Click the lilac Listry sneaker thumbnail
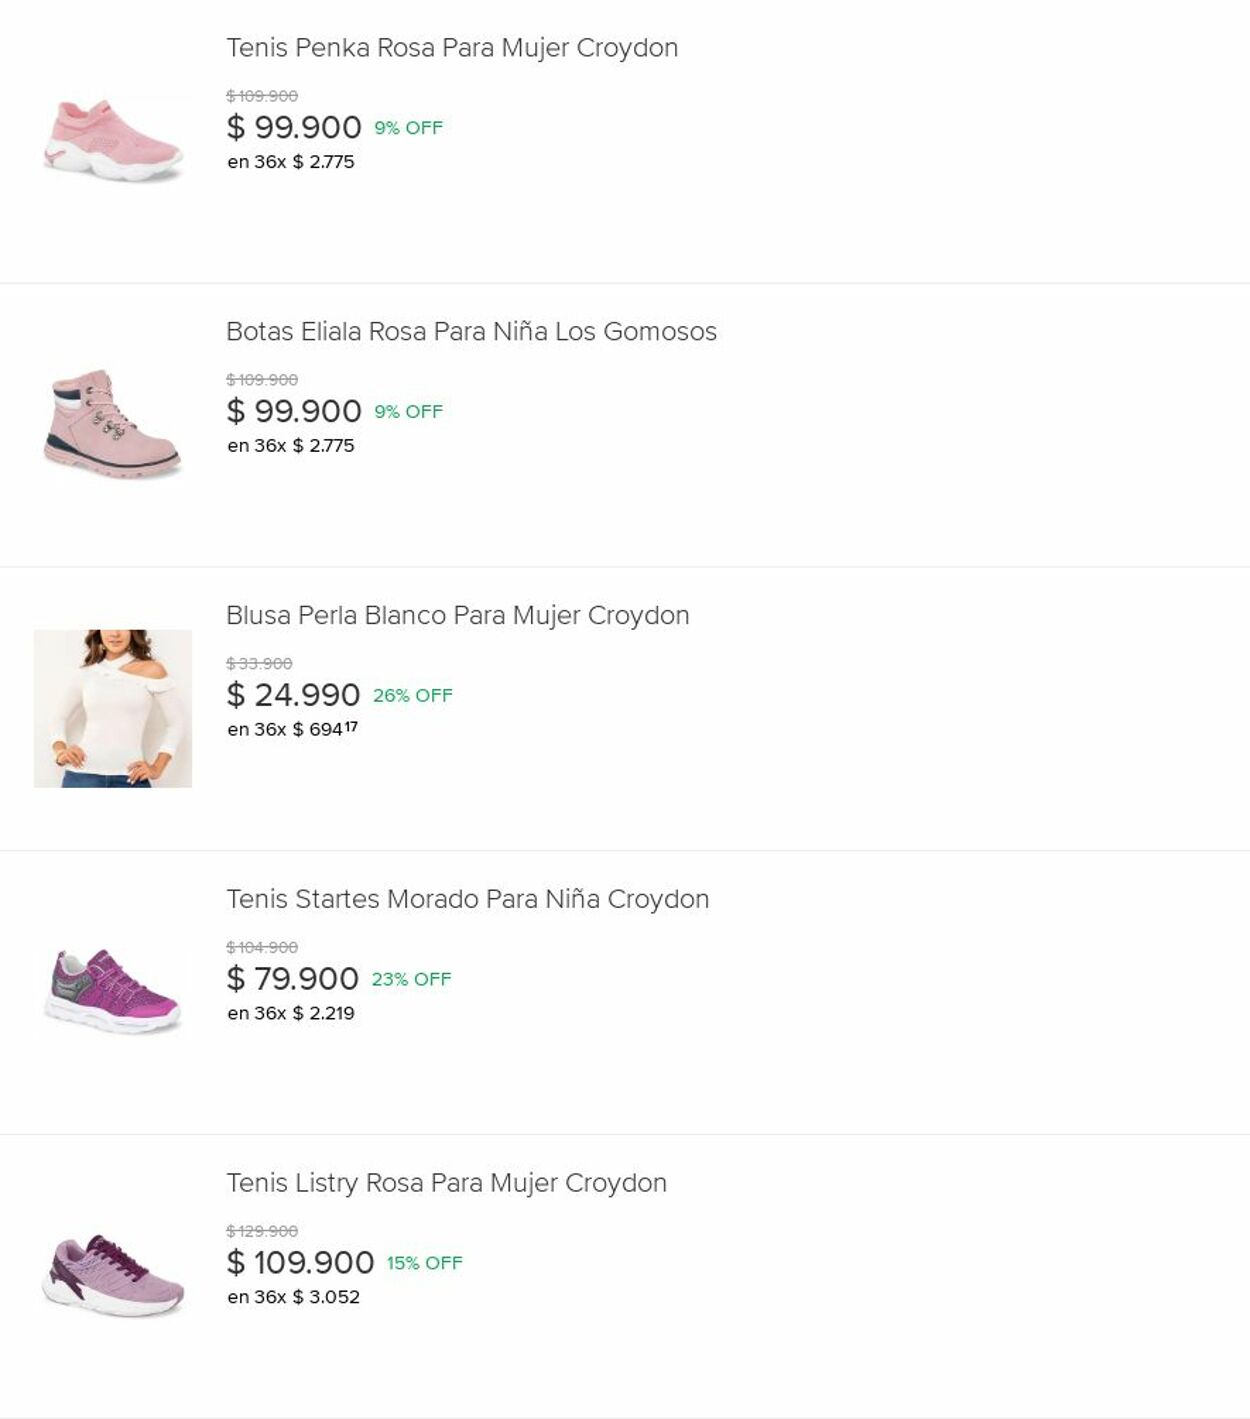 click(x=113, y=1275)
